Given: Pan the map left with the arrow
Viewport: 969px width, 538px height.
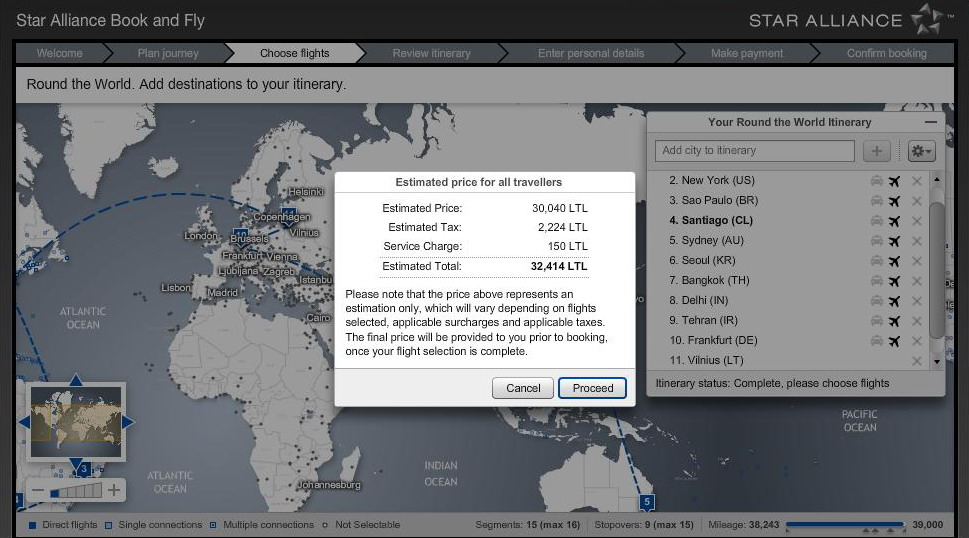Looking at the screenshot, I should click(x=23, y=422).
